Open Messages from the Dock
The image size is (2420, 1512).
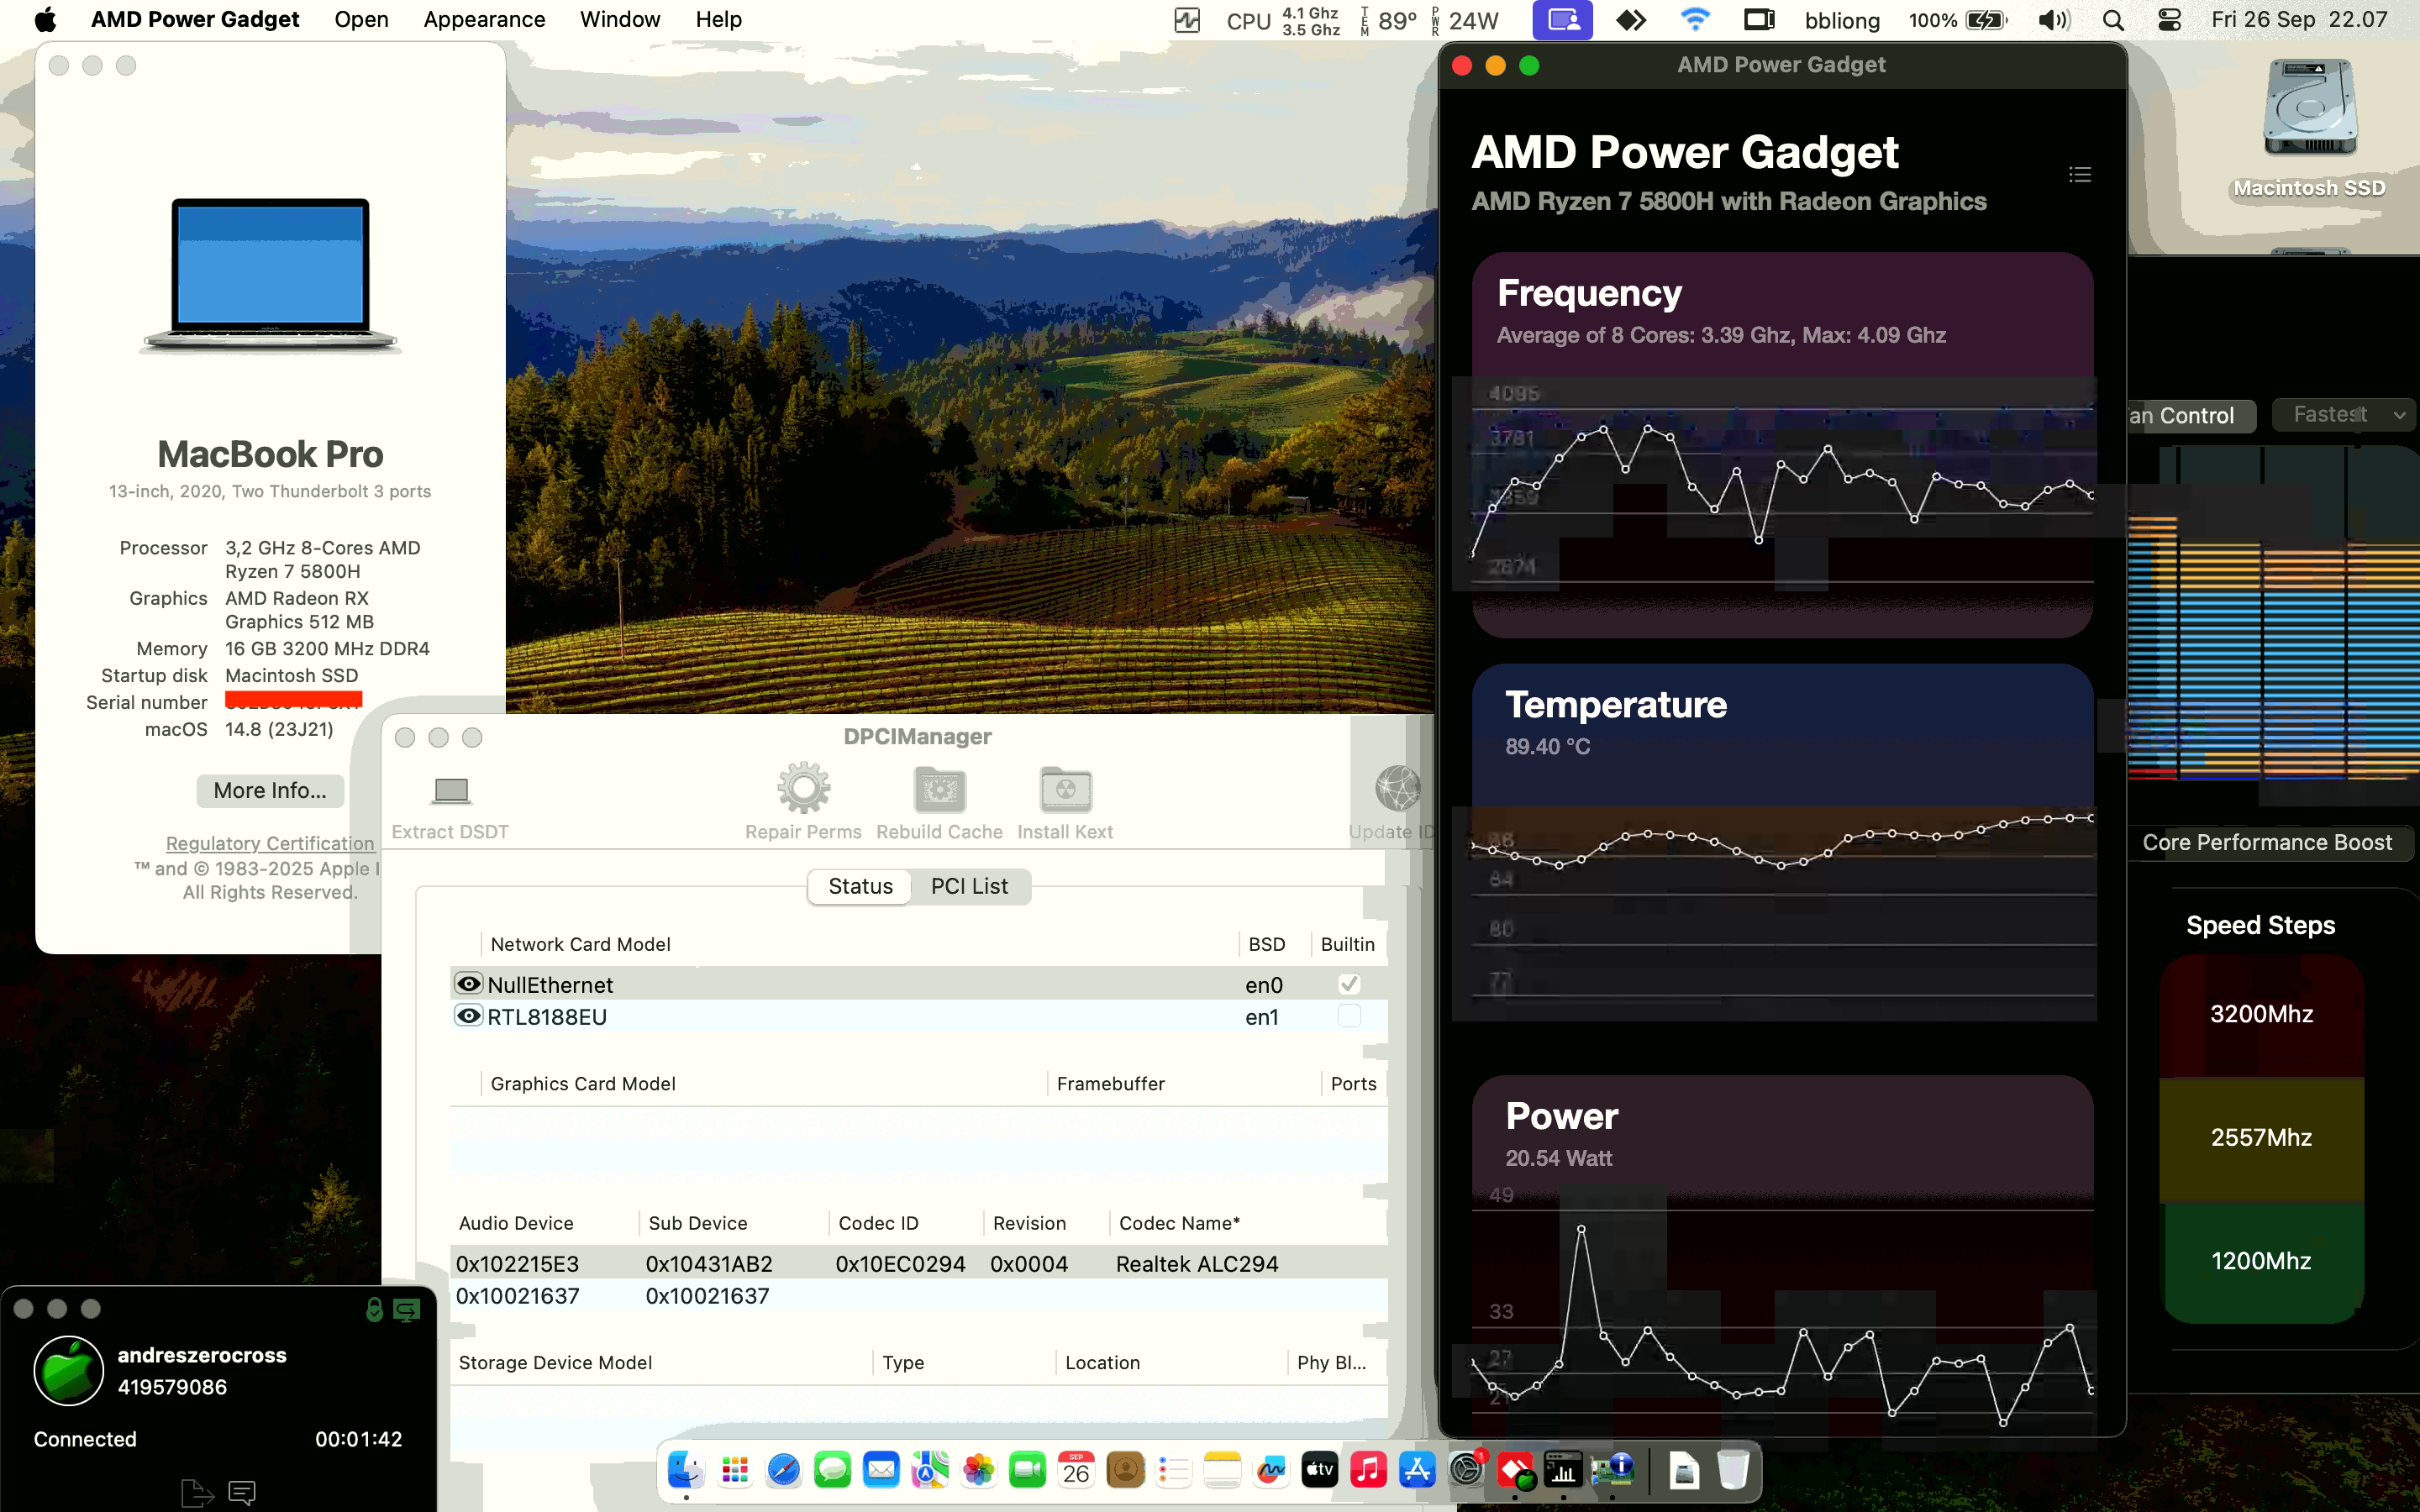point(832,1470)
